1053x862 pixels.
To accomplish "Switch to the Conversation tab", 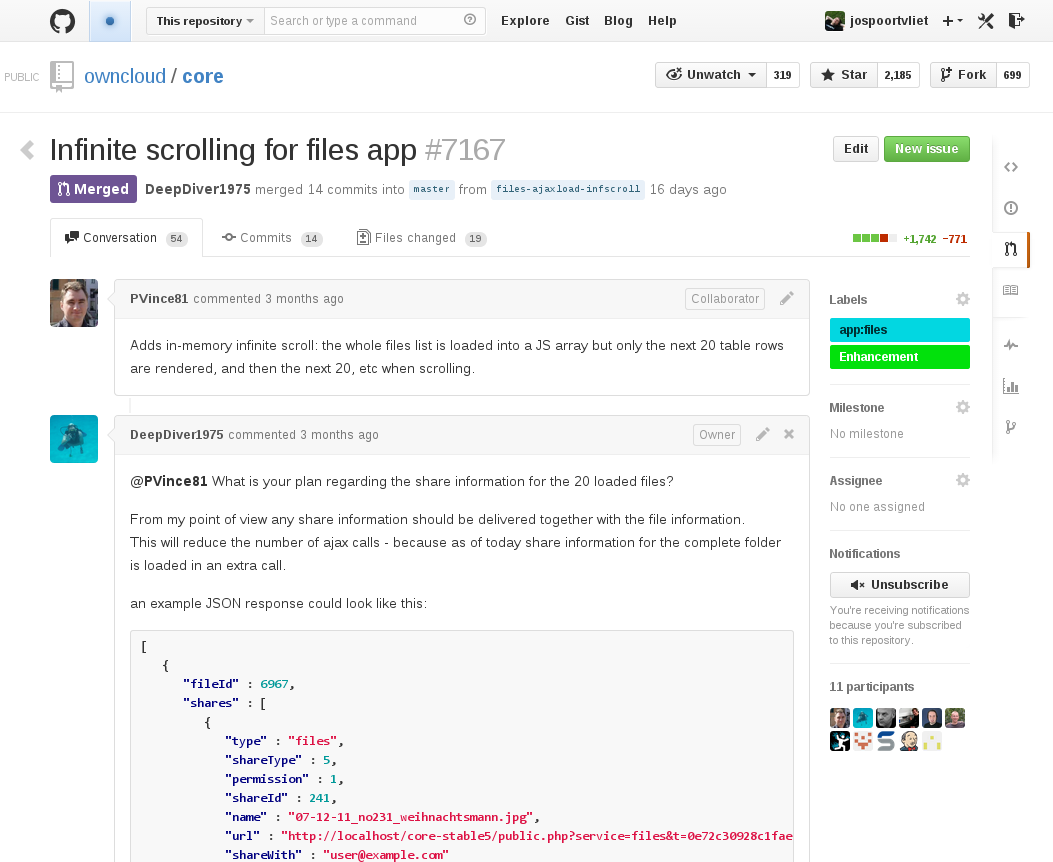I will point(126,238).
